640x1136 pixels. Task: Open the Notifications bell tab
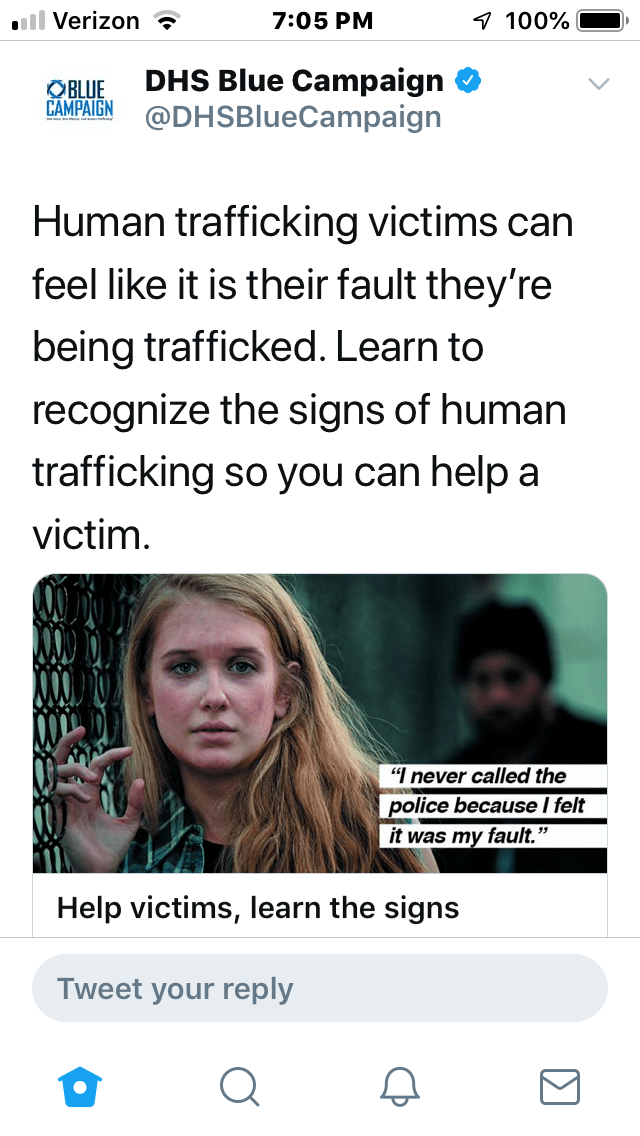[400, 1087]
